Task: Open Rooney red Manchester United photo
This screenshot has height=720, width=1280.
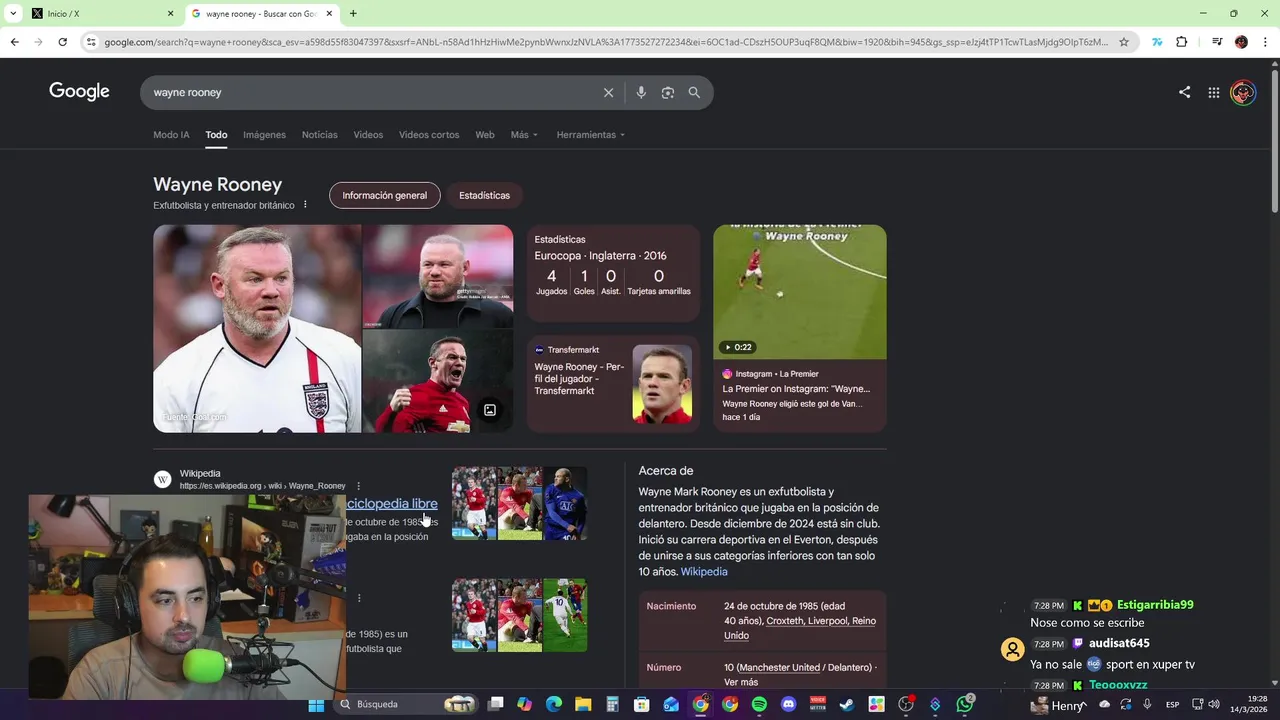Action: pyautogui.click(x=438, y=381)
